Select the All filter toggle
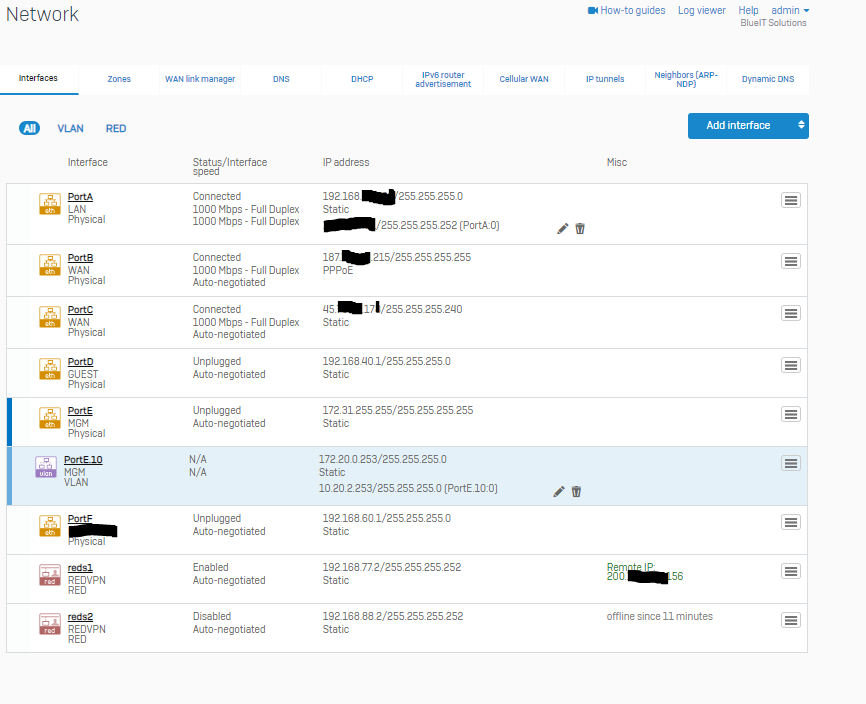Image resolution: width=866 pixels, height=704 pixels. coord(30,128)
